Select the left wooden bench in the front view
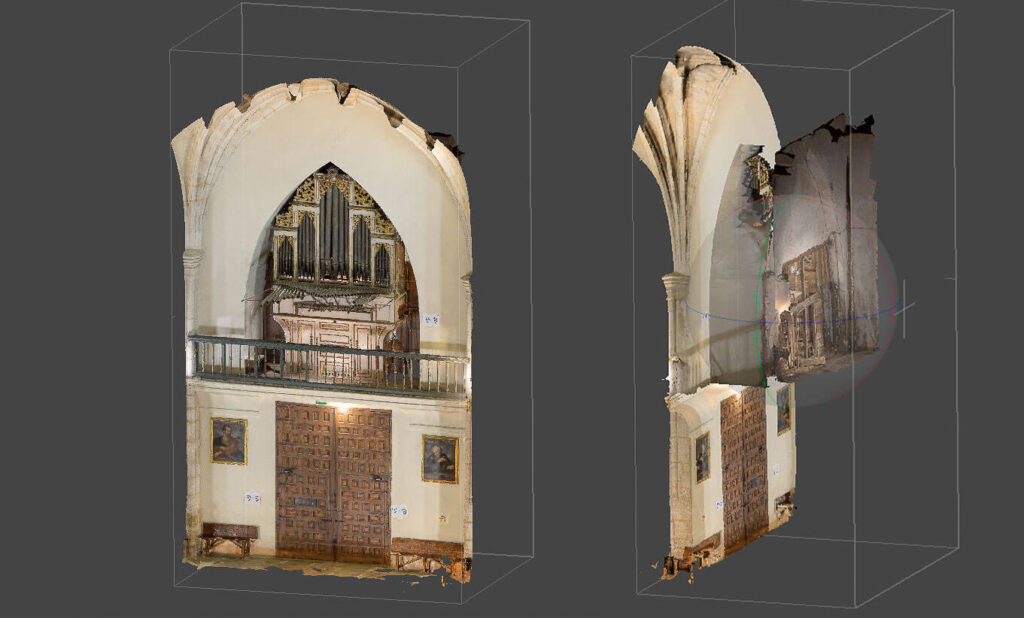Viewport: 1024px width, 618px height. click(228, 535)
